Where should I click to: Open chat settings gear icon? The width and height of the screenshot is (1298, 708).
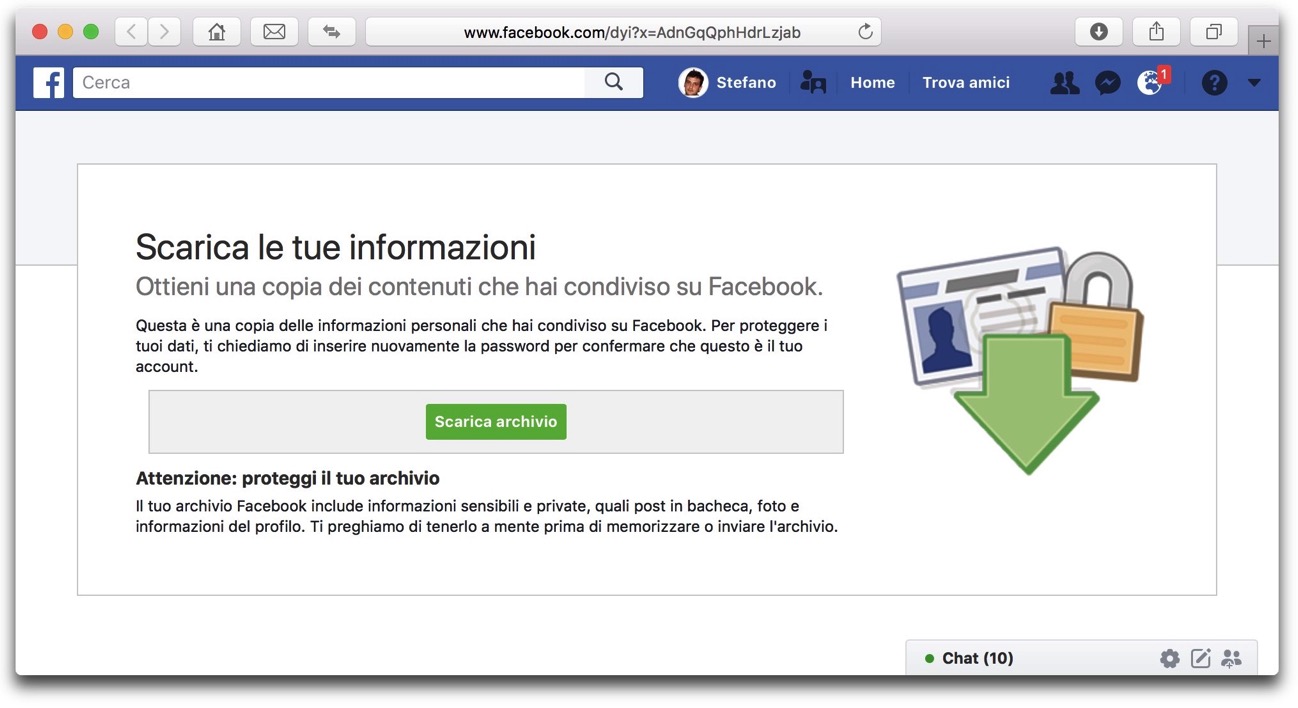point(1169,658)
